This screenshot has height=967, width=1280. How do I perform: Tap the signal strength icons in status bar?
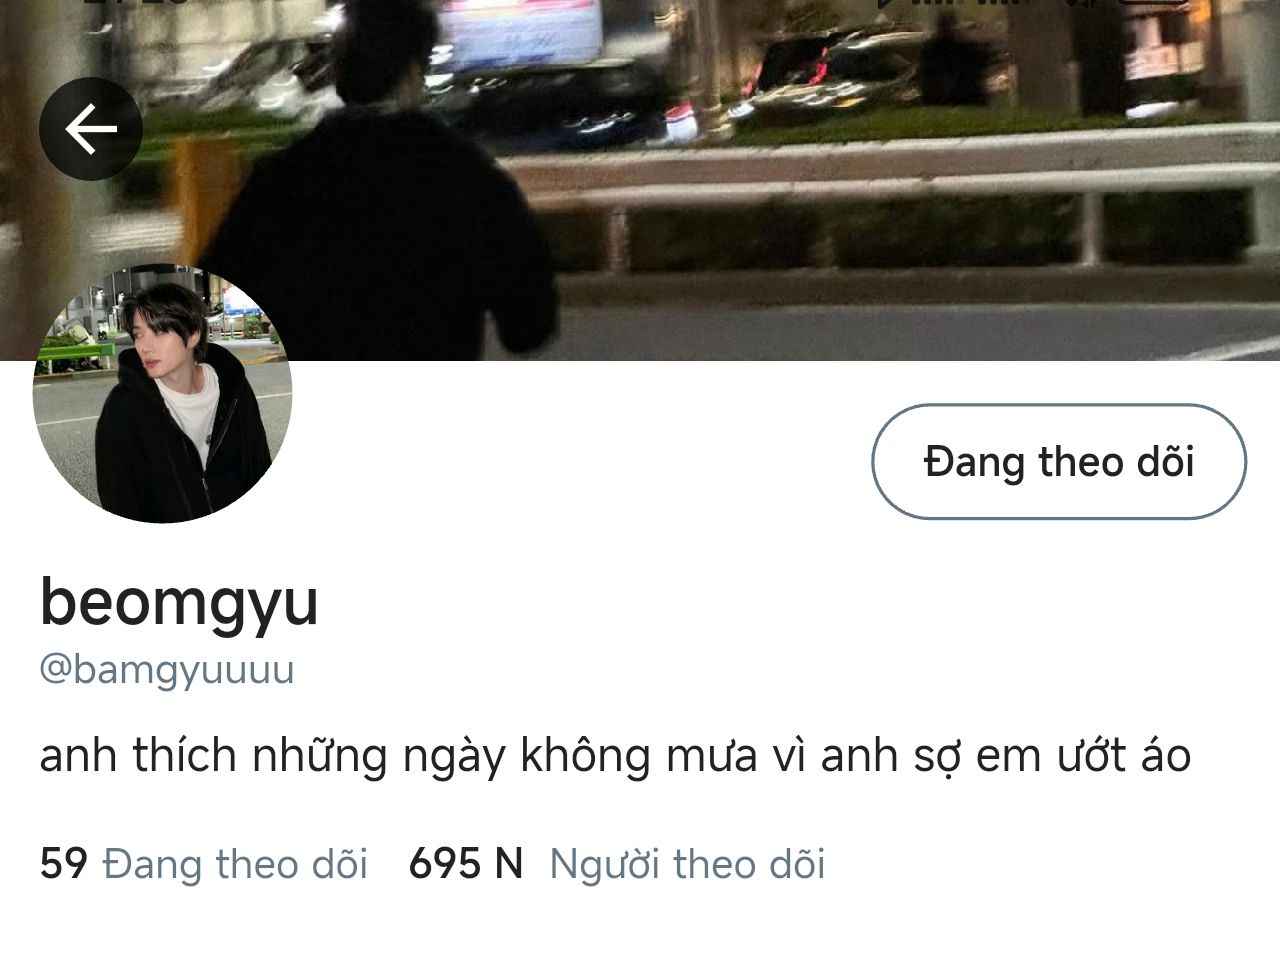coord(970,3)
